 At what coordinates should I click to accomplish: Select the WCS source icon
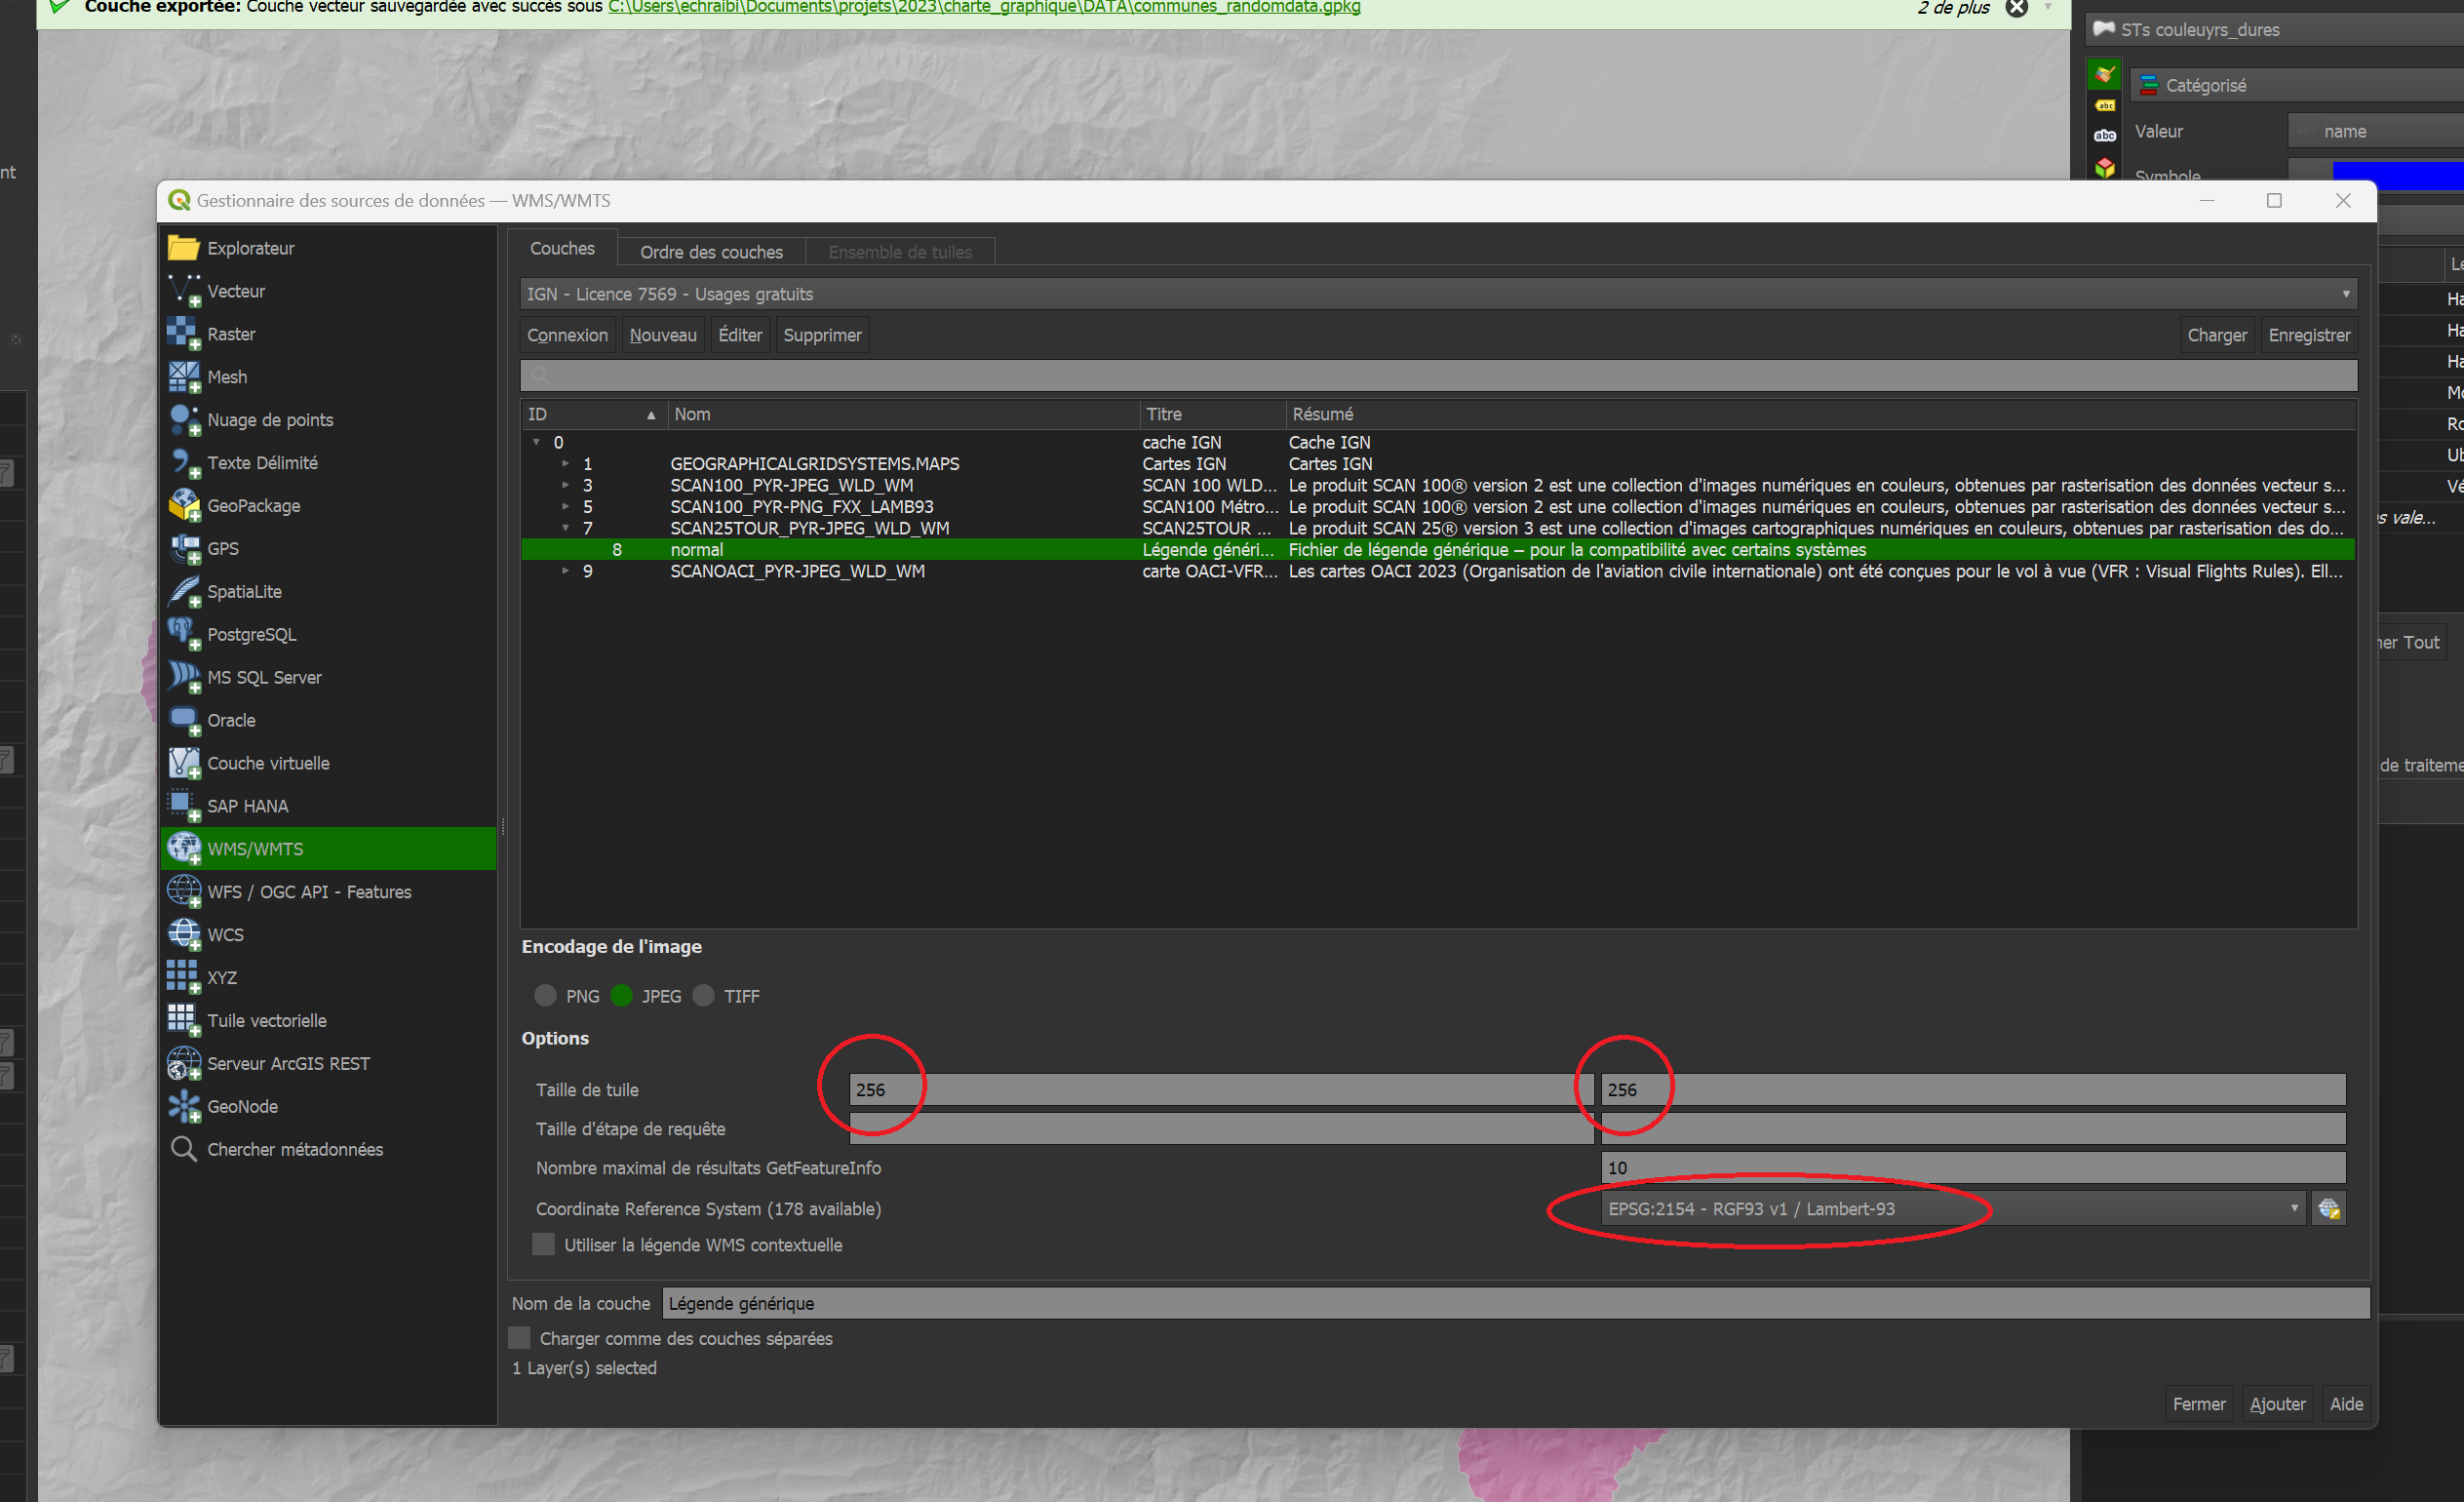(x=184, y=935)
